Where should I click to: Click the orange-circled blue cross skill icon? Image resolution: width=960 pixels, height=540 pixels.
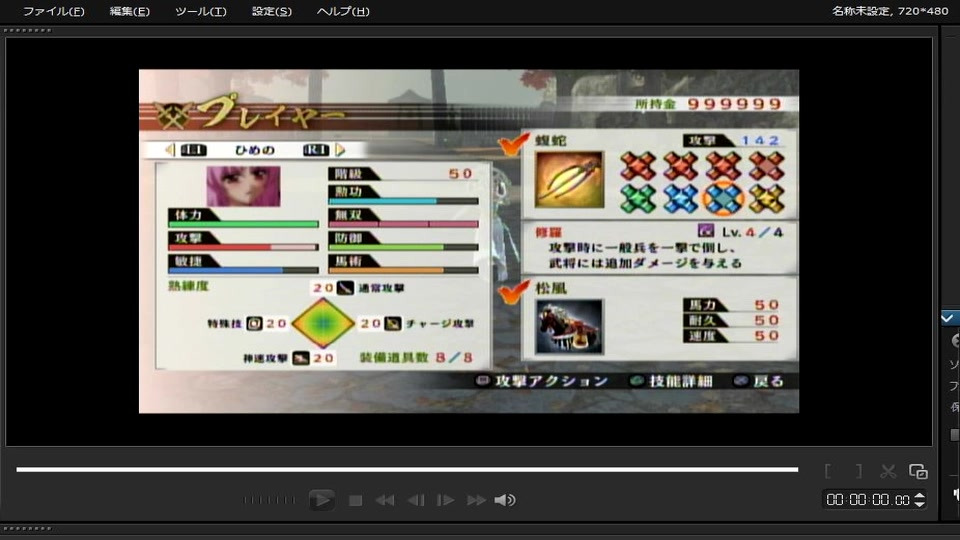pyautogui.click(x=723, y=198)
